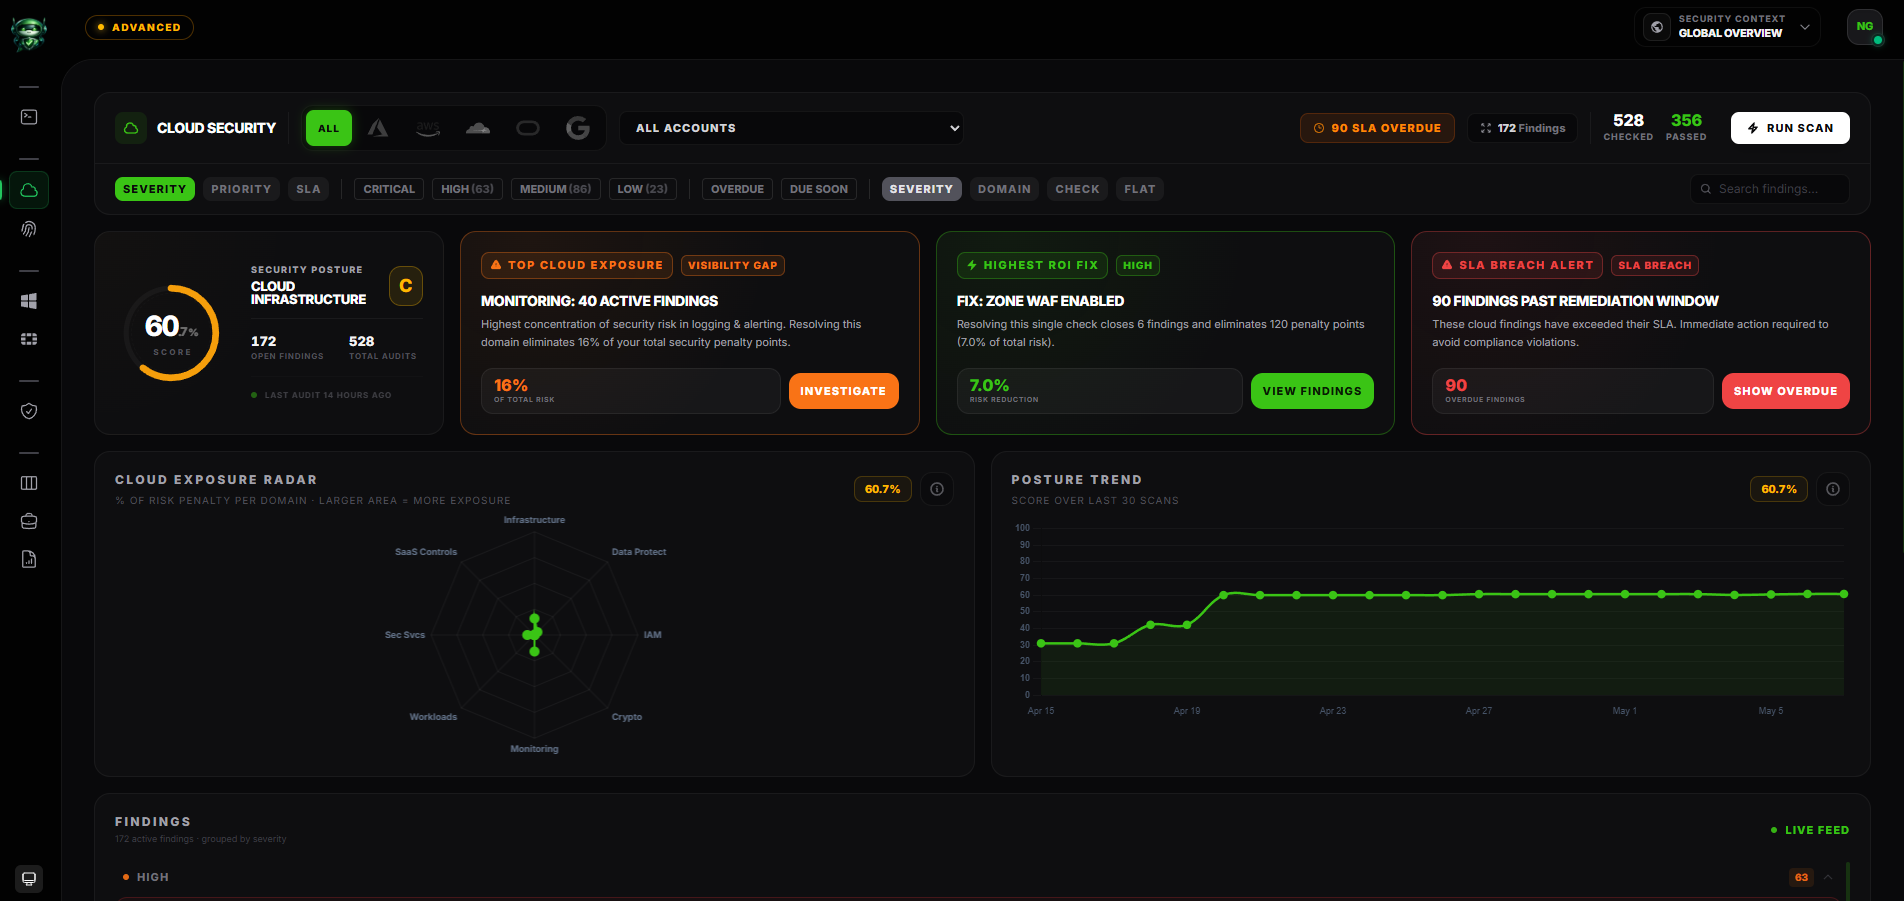Collapse the HIGH findings group chevron
This screenshot has height=901, width=1904.
1828,877
